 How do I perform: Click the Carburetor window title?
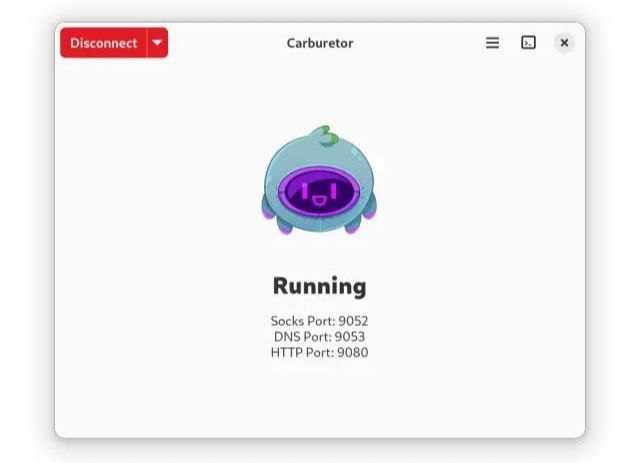(x=320, y=43)
